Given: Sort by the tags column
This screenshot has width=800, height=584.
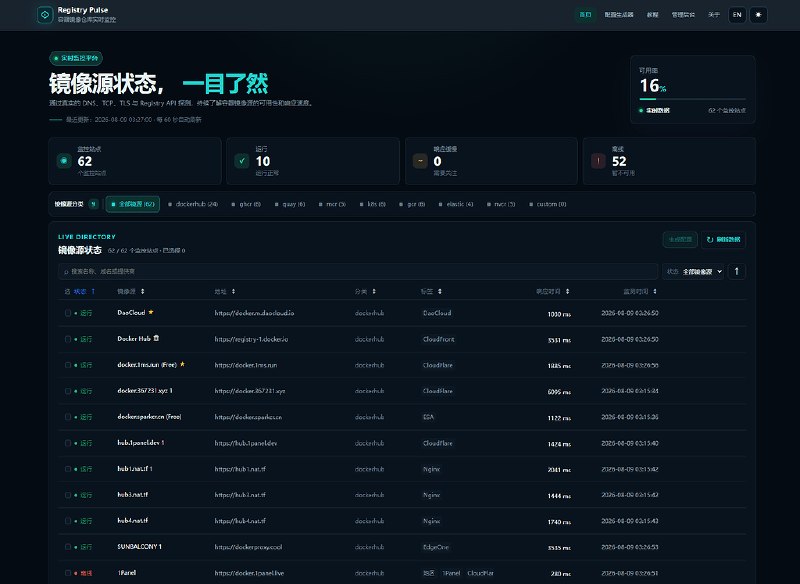Looking at the screenshot, I should point(431,291).
